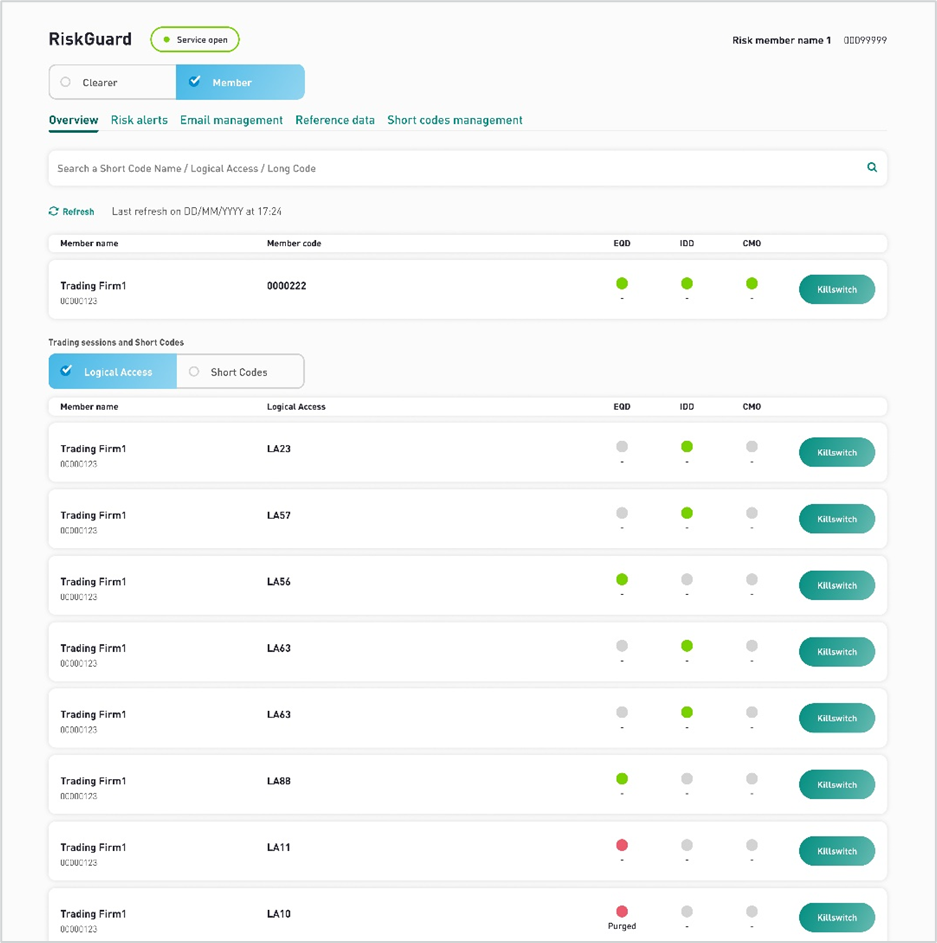Click the grey CMO status dot for LA56
Viewport: 937px width, 943px height.
coord(752,579)
